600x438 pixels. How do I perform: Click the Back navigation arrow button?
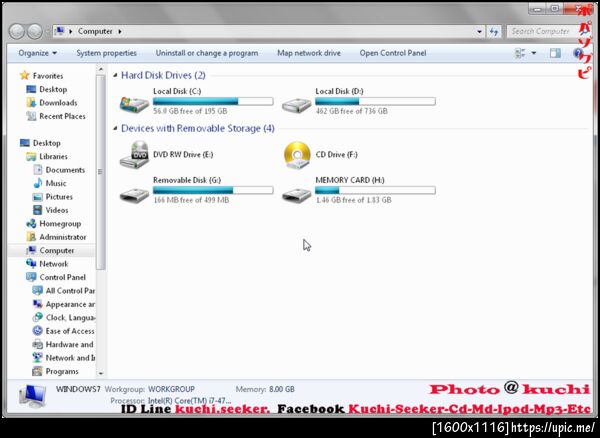pyautogui.click(x=16, y=31)
